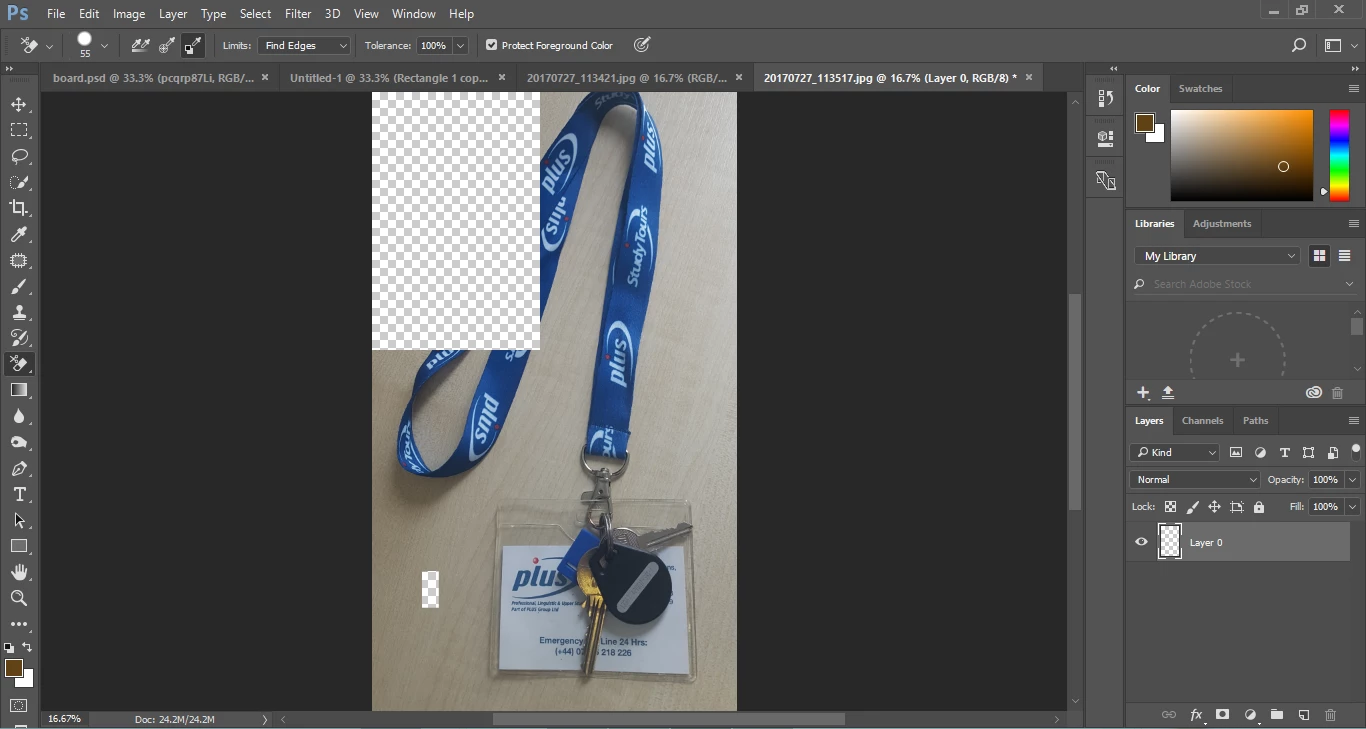Create a new layer

click(x=1304, y=715)
